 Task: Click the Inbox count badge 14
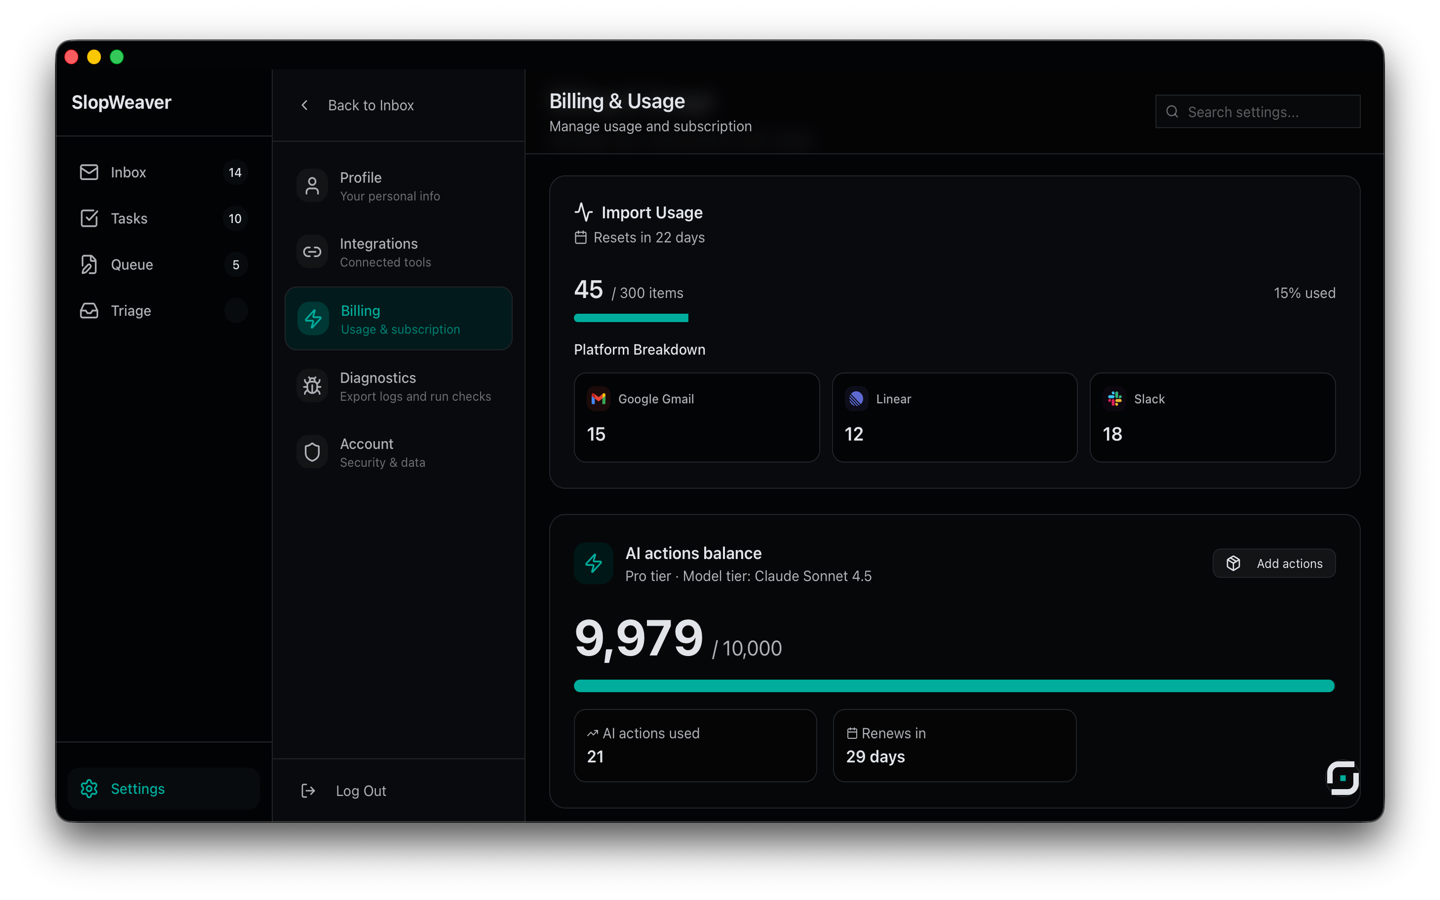235,172
